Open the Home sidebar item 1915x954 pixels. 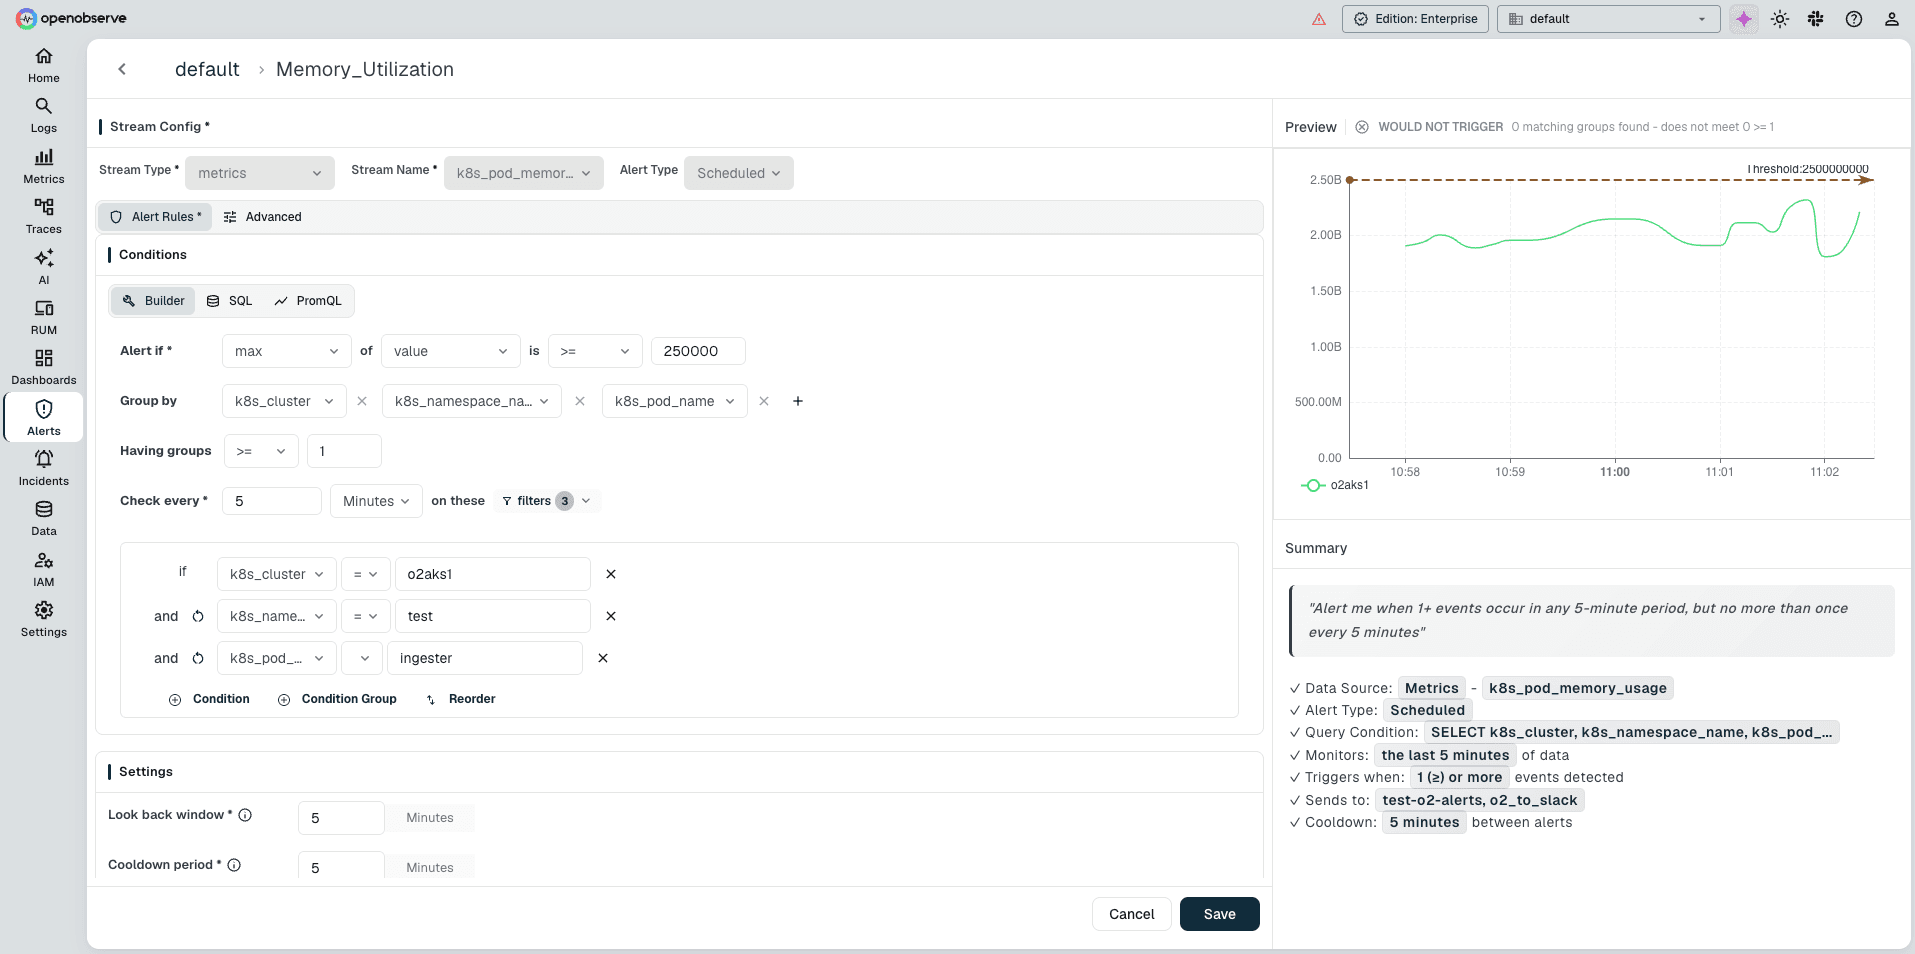click(x=44, y=66)
